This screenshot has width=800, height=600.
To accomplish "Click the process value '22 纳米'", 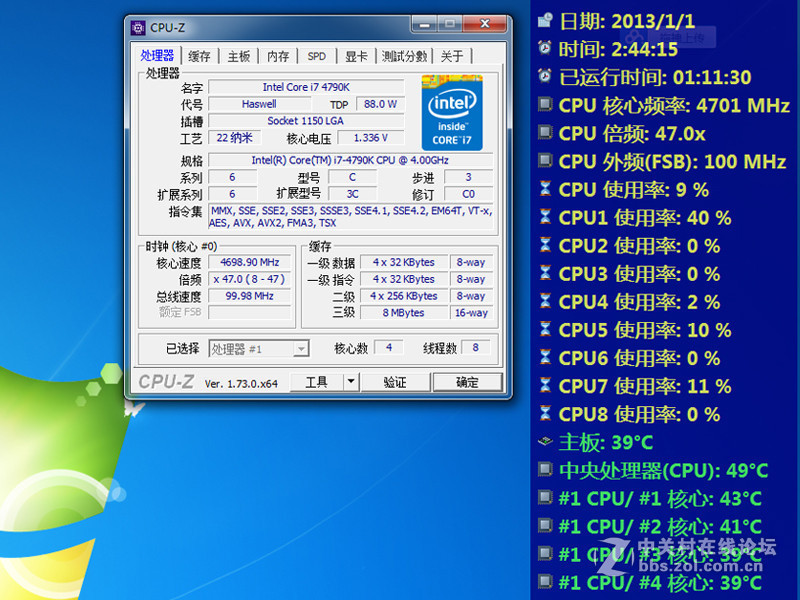I will point(235,138).
